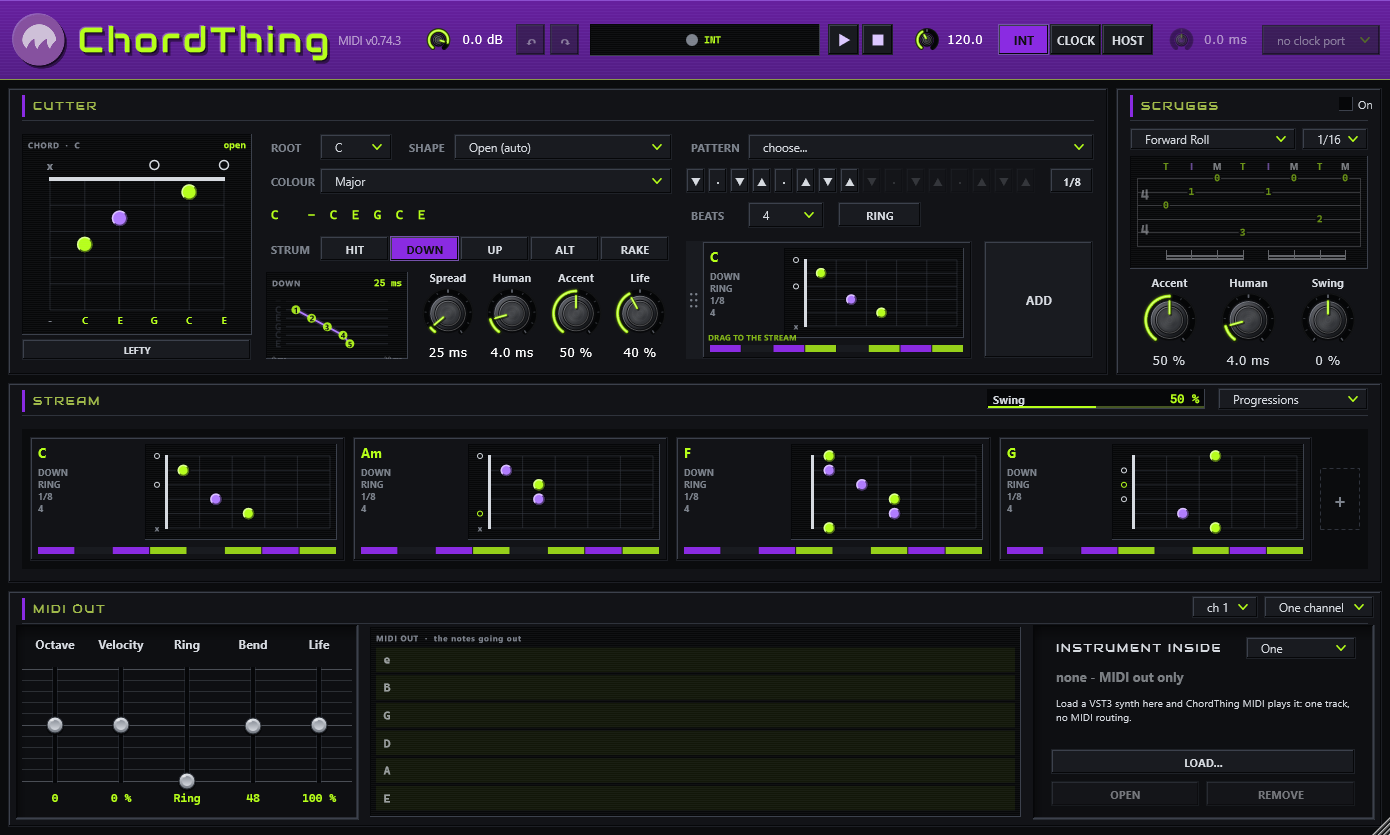Click the dotted drag handle beside the C chord preview
1390x835 pixels.
pos(694,300)
